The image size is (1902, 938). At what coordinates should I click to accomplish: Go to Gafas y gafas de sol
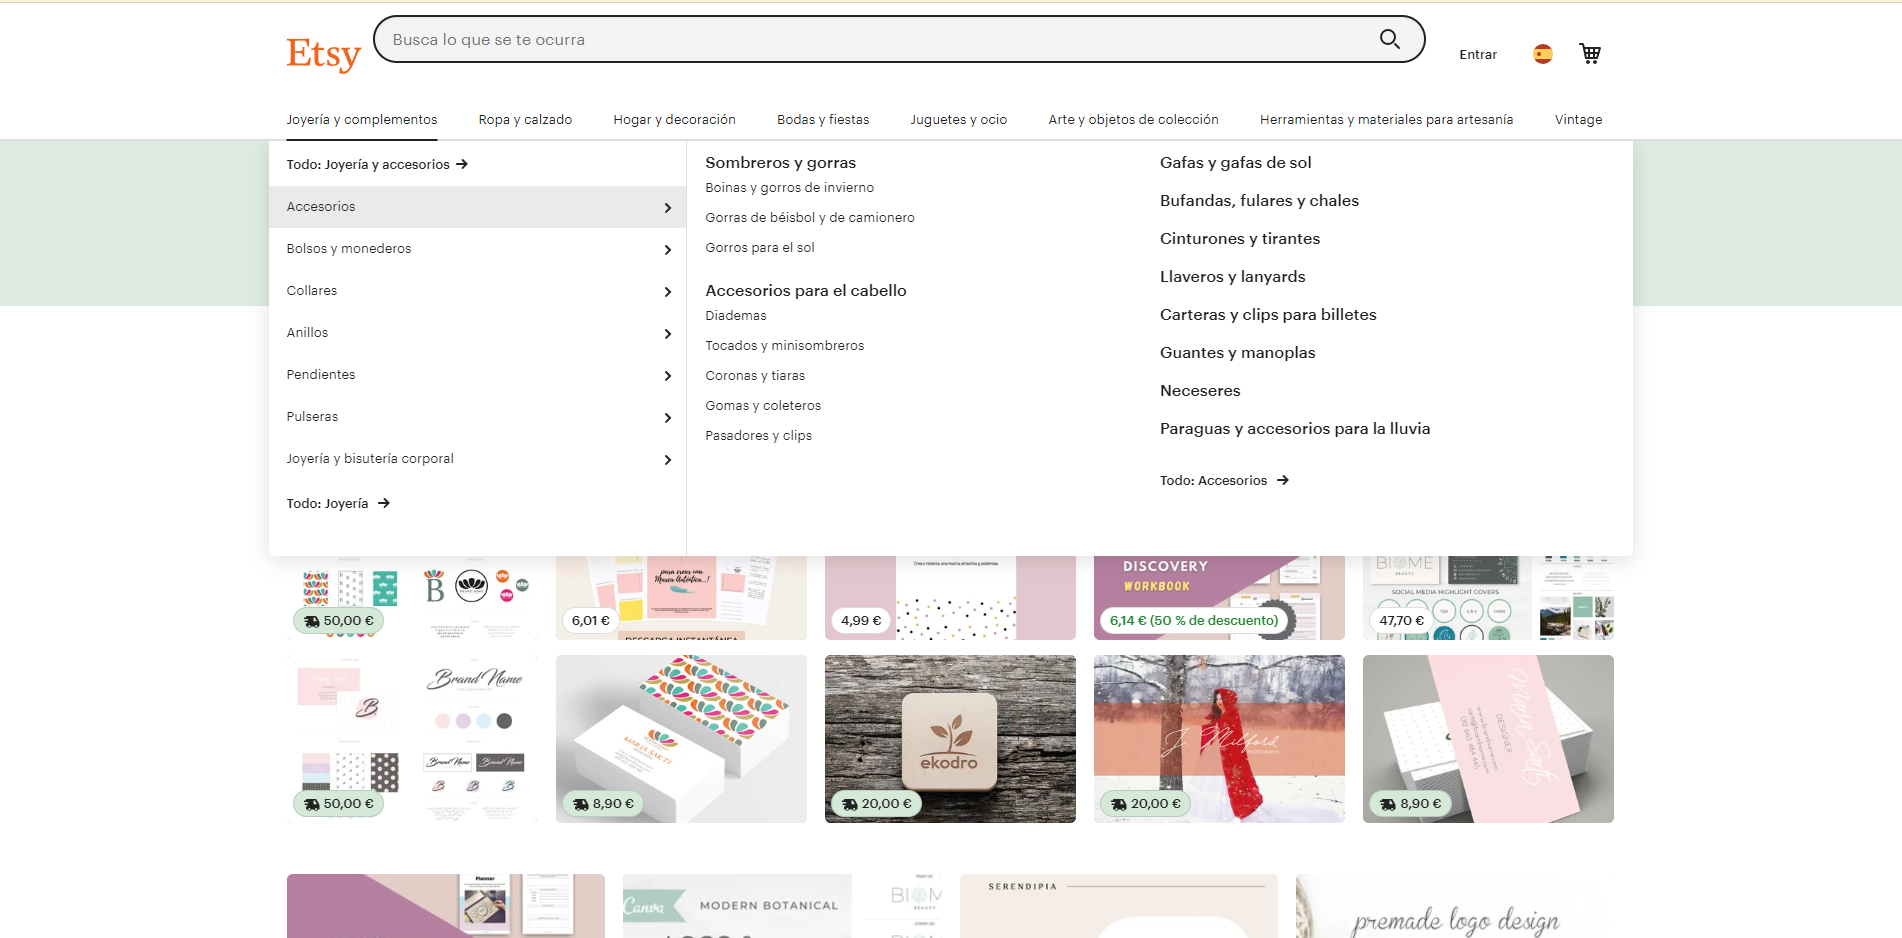[x=1235, y=162]
